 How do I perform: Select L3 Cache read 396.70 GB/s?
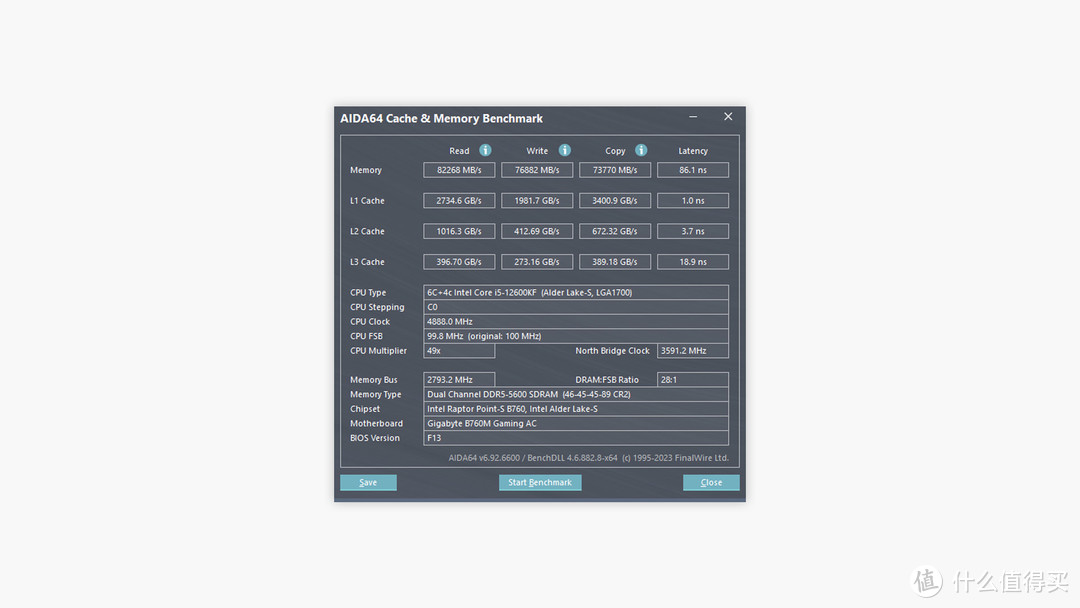tap(459, 262)
